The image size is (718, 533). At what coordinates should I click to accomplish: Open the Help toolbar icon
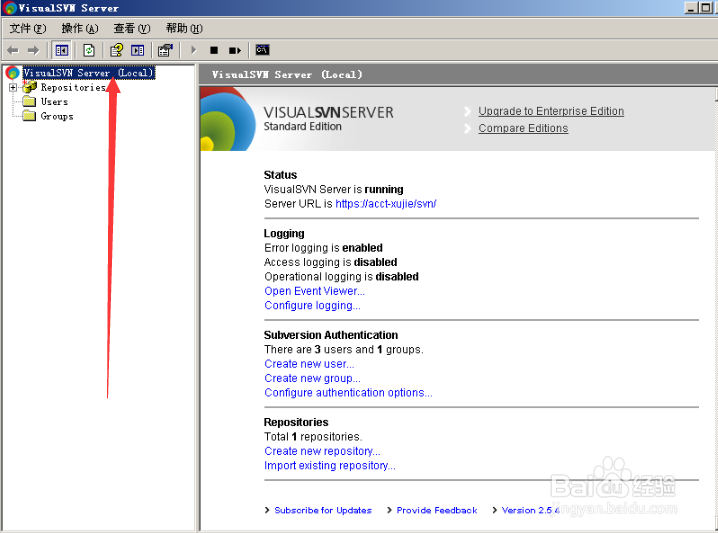pyautogui.click(x=117, y=50)
